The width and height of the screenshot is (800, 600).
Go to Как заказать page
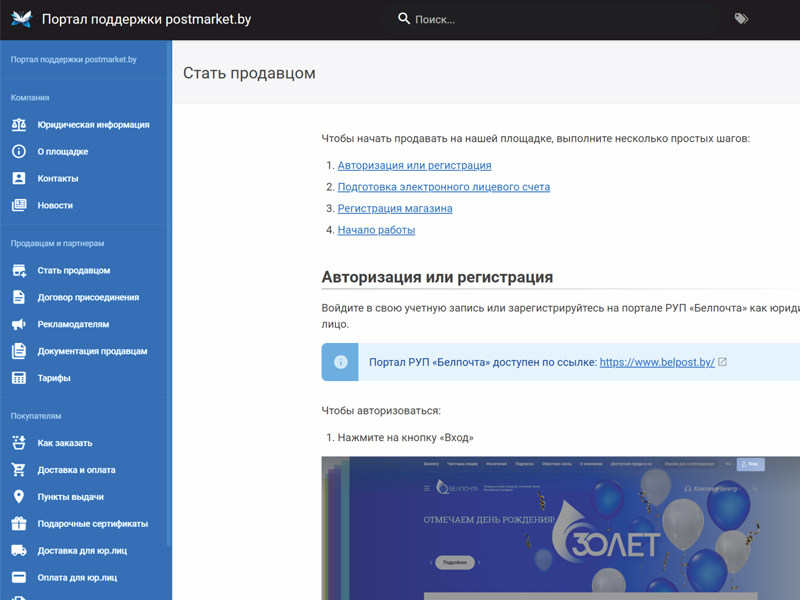click(65, 443)
